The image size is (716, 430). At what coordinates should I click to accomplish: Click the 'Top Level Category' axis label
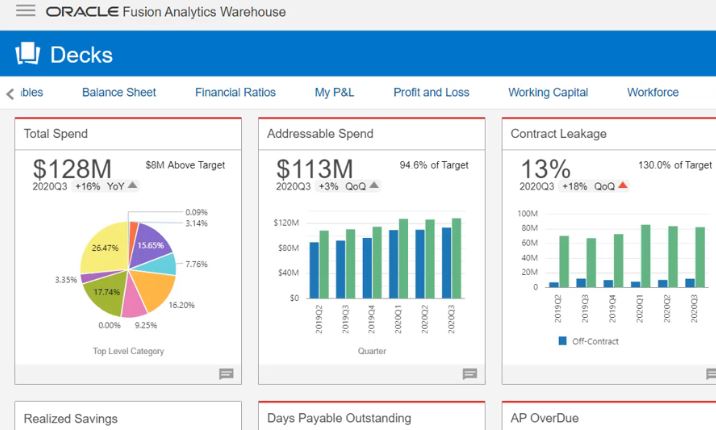(x=128, y=351)
